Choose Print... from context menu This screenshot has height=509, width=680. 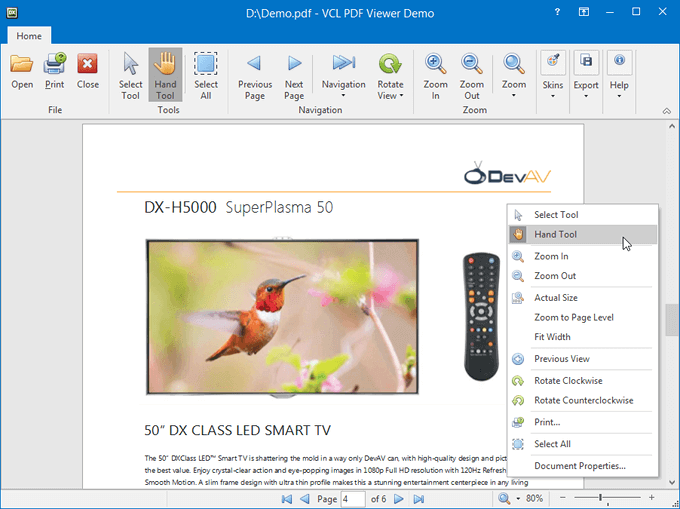pyautogui.click(x=582, y=422)
